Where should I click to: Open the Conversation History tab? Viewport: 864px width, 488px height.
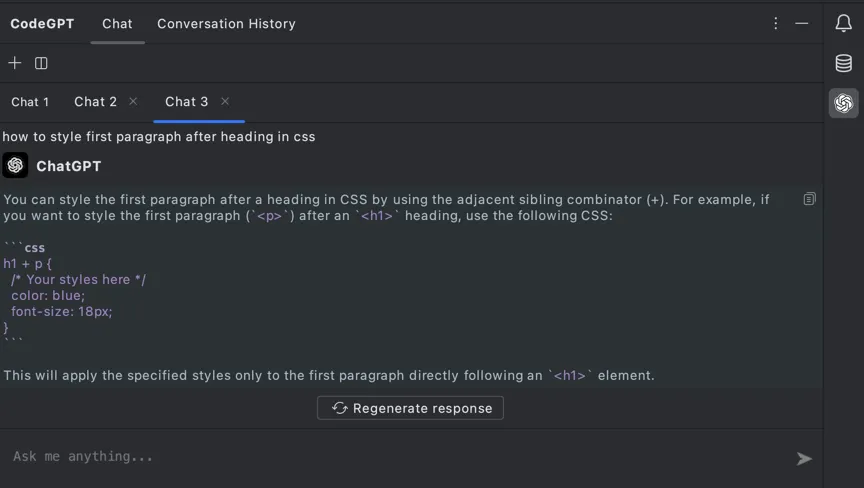[x=226, y=24]
